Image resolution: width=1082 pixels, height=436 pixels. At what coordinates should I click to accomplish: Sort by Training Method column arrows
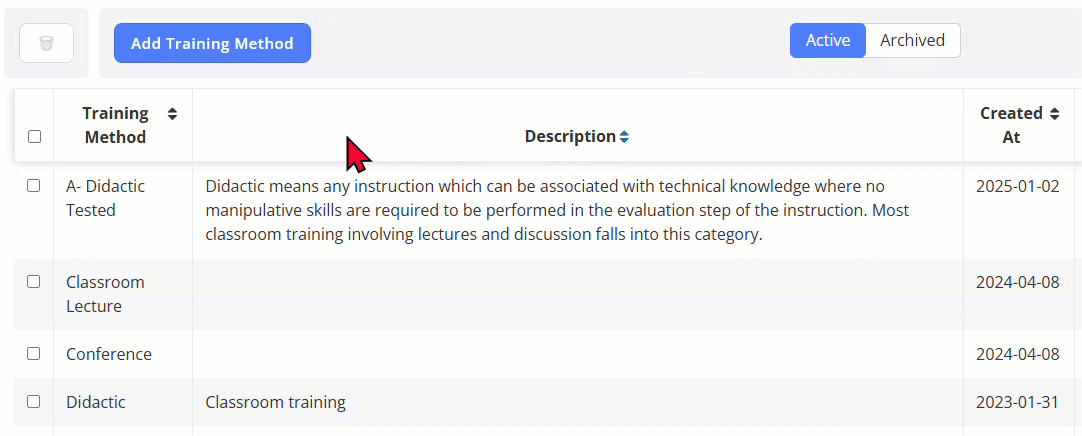[x=173, y=114]
